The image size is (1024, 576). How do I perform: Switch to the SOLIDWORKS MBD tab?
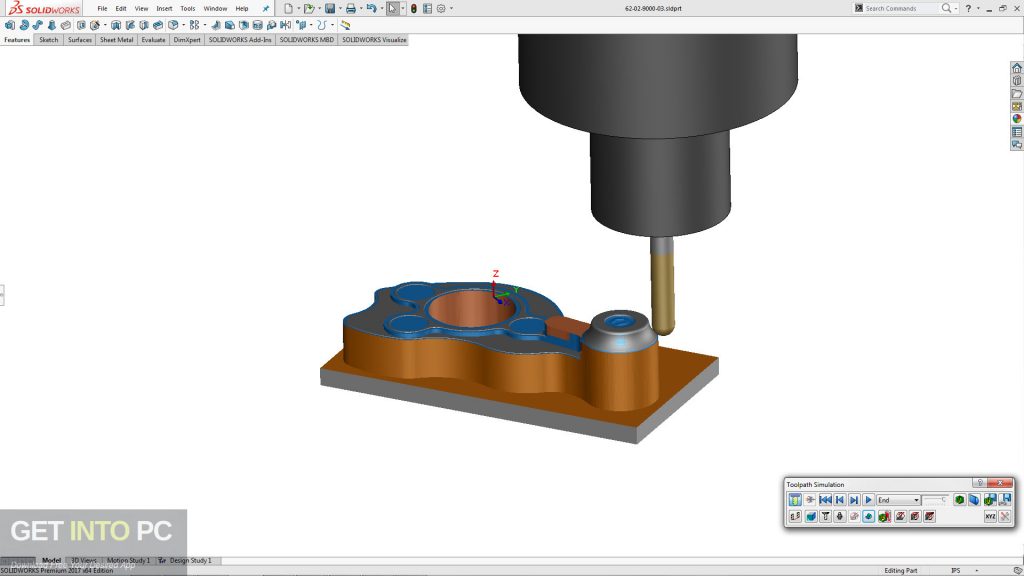[306, 40]
